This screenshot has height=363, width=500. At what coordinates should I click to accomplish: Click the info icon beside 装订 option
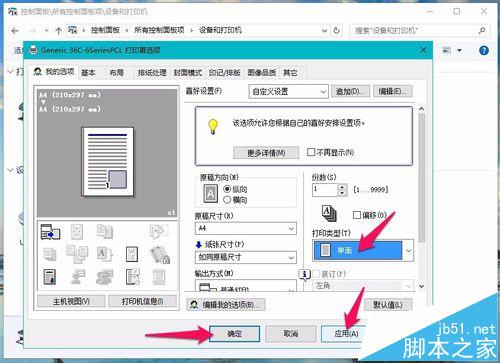[x=305, y=274]
